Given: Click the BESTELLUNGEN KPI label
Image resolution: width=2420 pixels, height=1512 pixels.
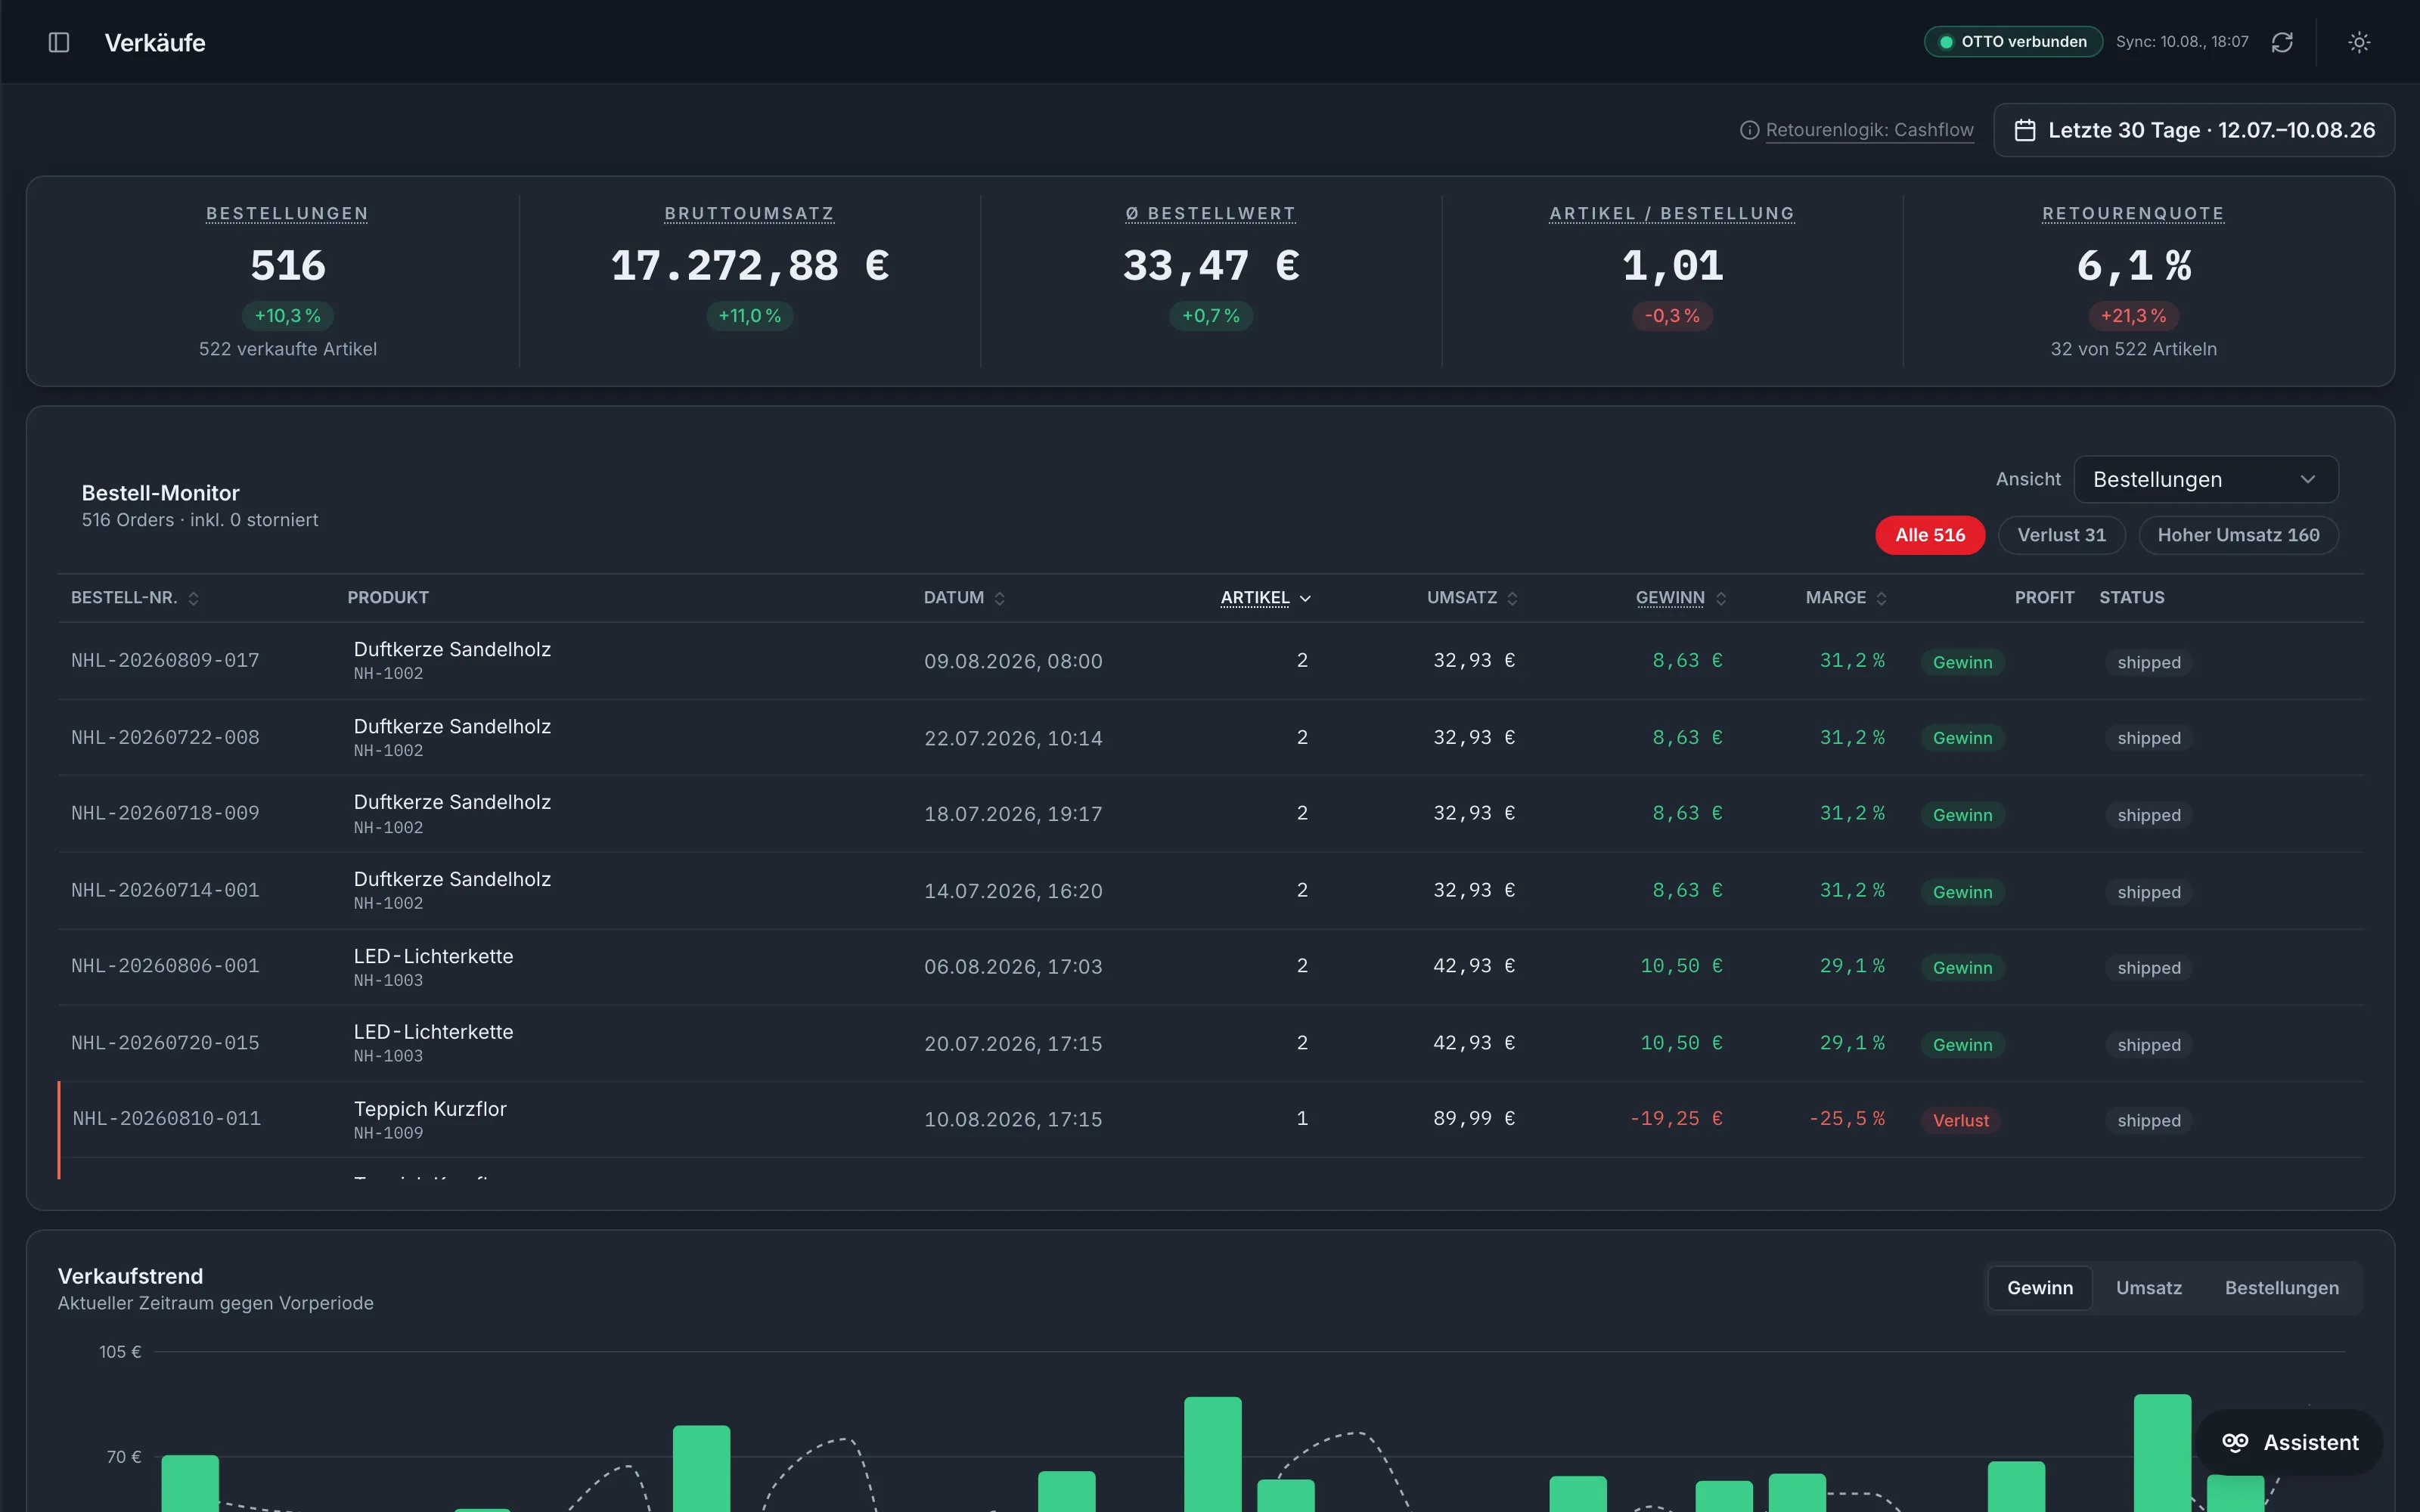Looking at the screenshot, I should 287,213.
